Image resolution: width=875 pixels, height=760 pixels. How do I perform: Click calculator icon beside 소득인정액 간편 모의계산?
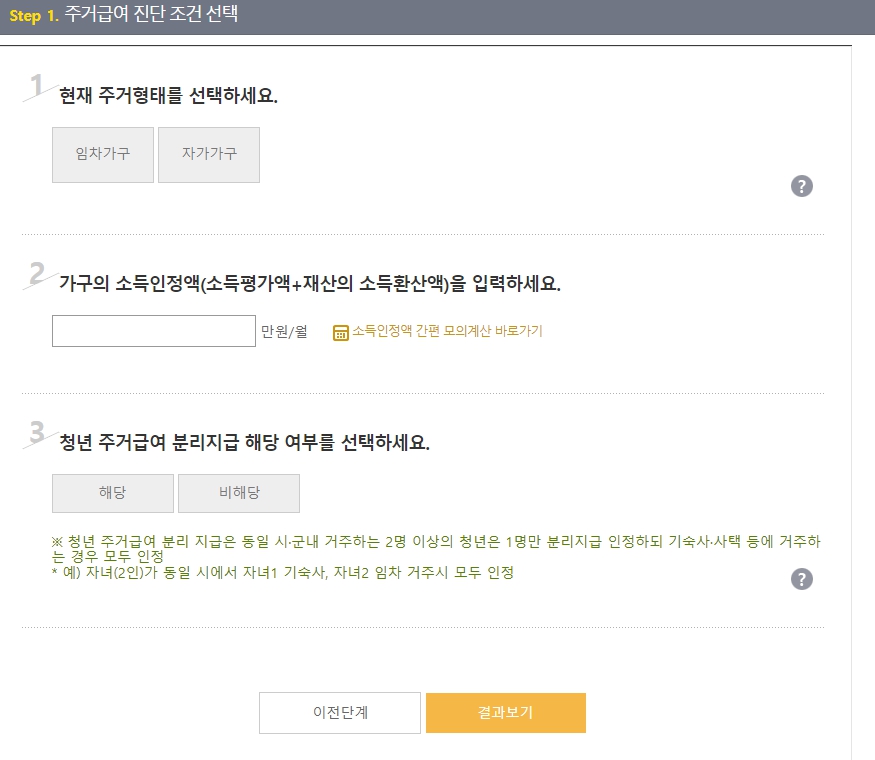(340, 333)
